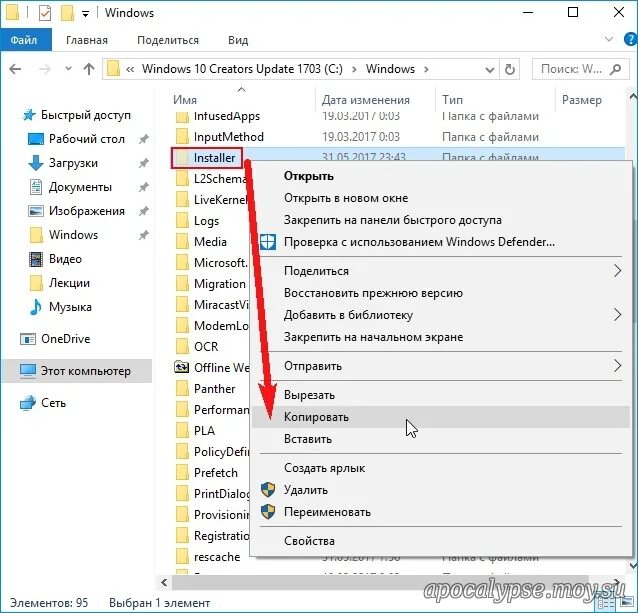Open the Файл tab

click(24, 40)
